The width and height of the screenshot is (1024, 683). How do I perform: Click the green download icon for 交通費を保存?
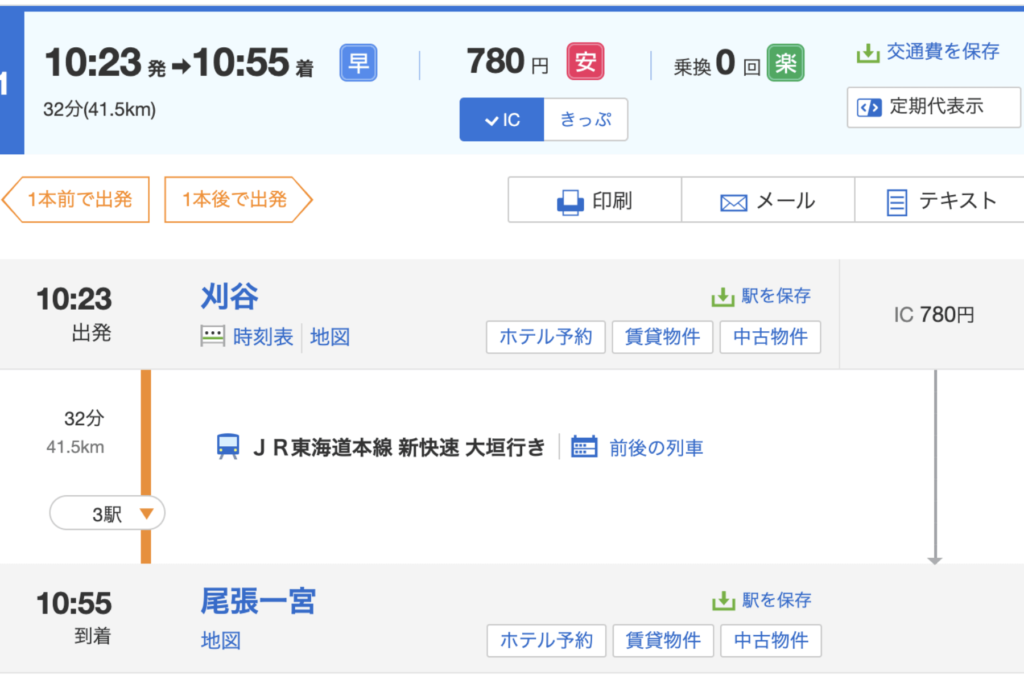(867, 52)
